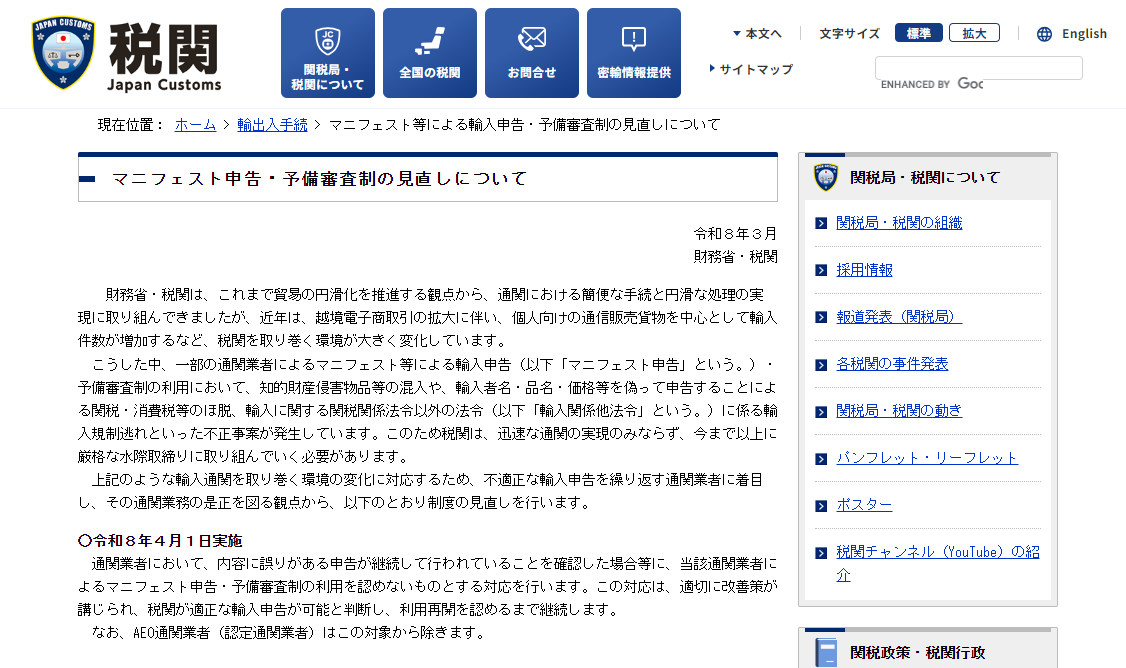
Task: Open 全国の税関 map tile
Action: (430, 53)
